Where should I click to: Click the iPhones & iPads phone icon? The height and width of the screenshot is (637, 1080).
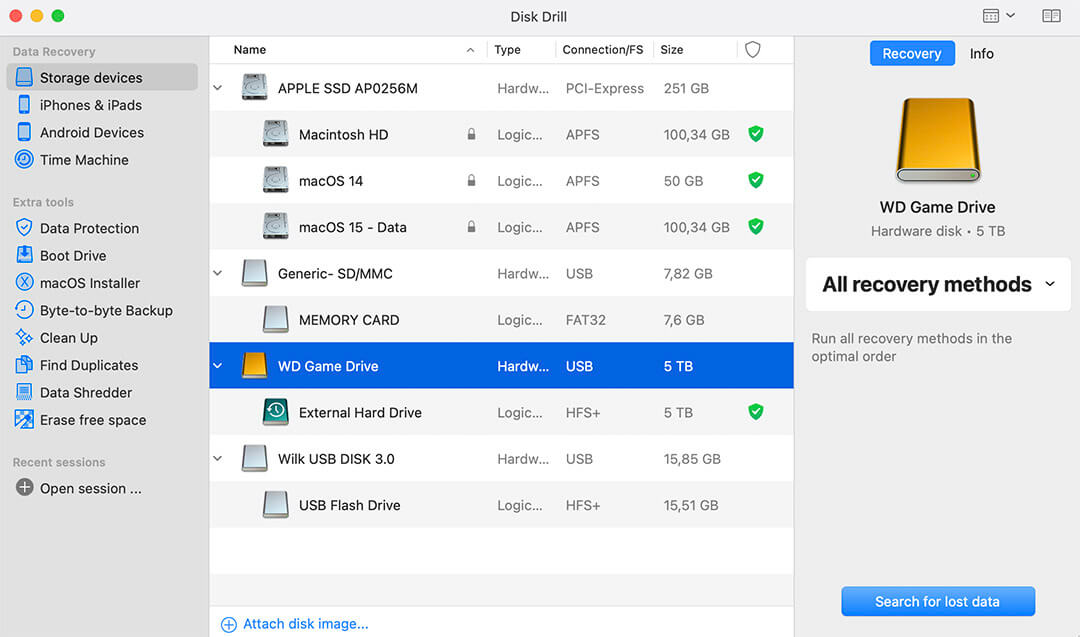[x=24, y=105]
